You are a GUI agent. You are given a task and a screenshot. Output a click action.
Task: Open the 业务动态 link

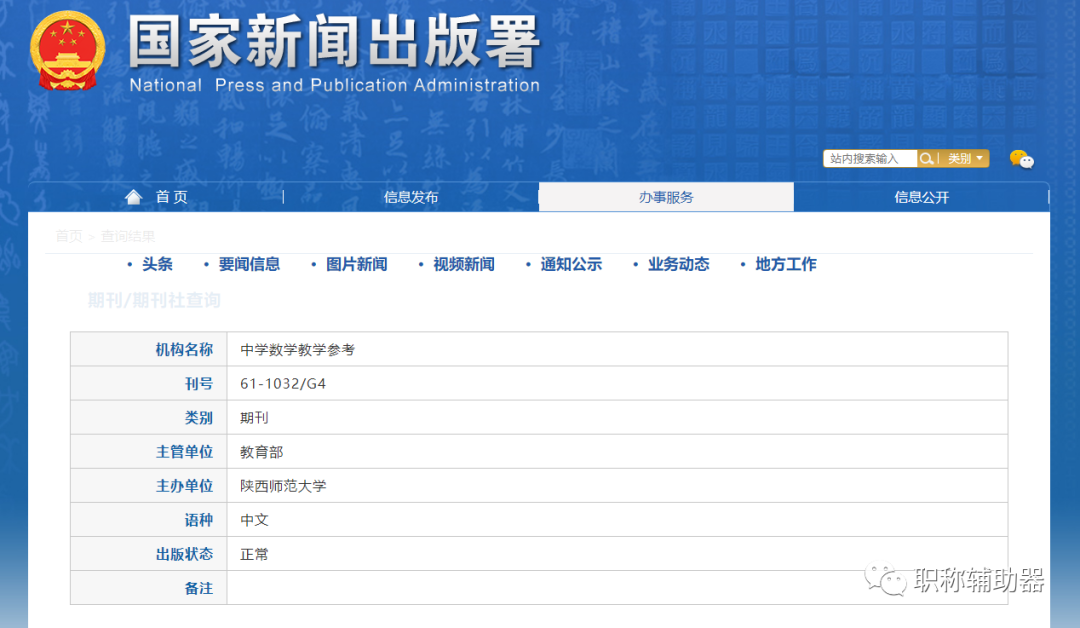[679, 264]
